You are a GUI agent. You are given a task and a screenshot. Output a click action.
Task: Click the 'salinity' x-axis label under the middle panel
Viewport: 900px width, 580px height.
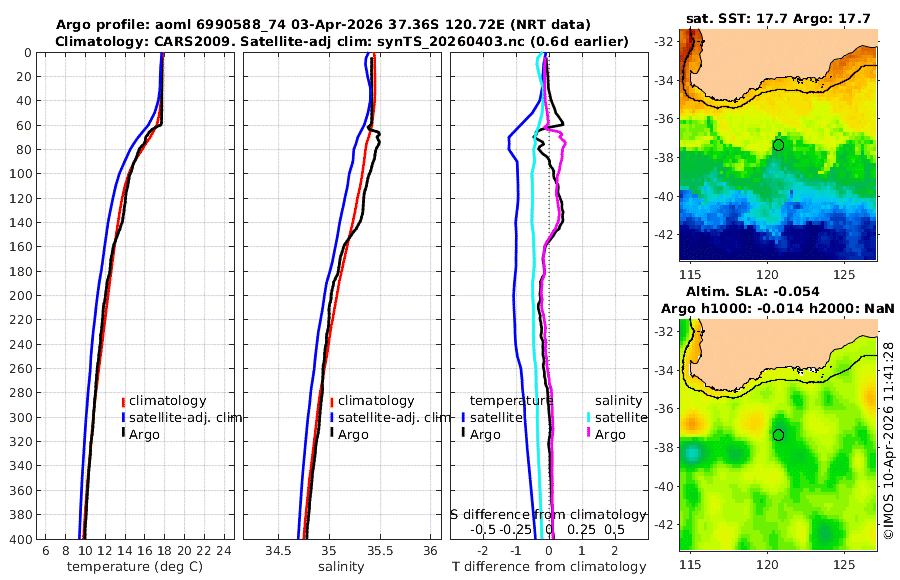click(x=341, y=567)
